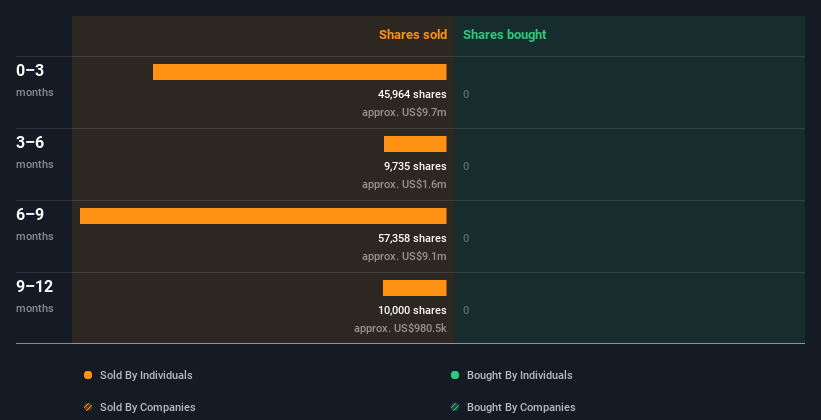
Task: Click the striped Sold By Companies legend icon
Action: coord(88,407)
